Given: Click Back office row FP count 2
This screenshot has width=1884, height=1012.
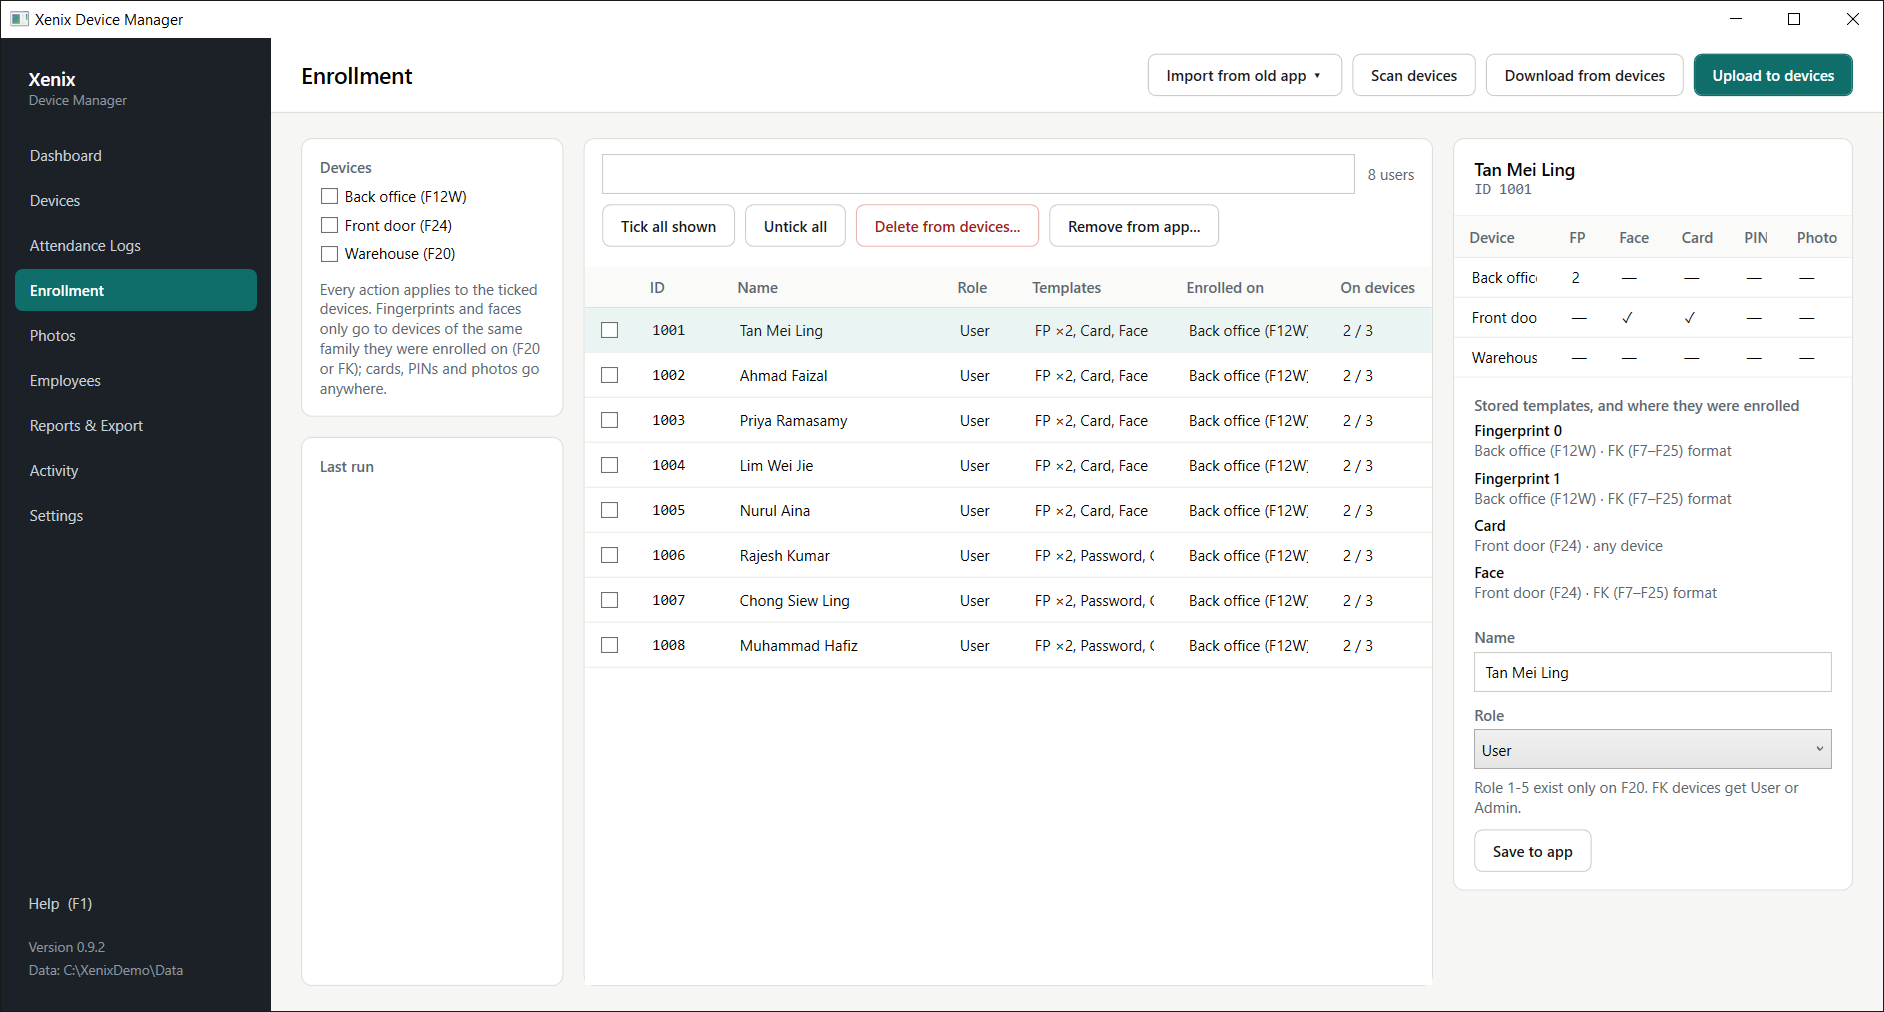Looking at the screenshot, I should pos(1576,277).
